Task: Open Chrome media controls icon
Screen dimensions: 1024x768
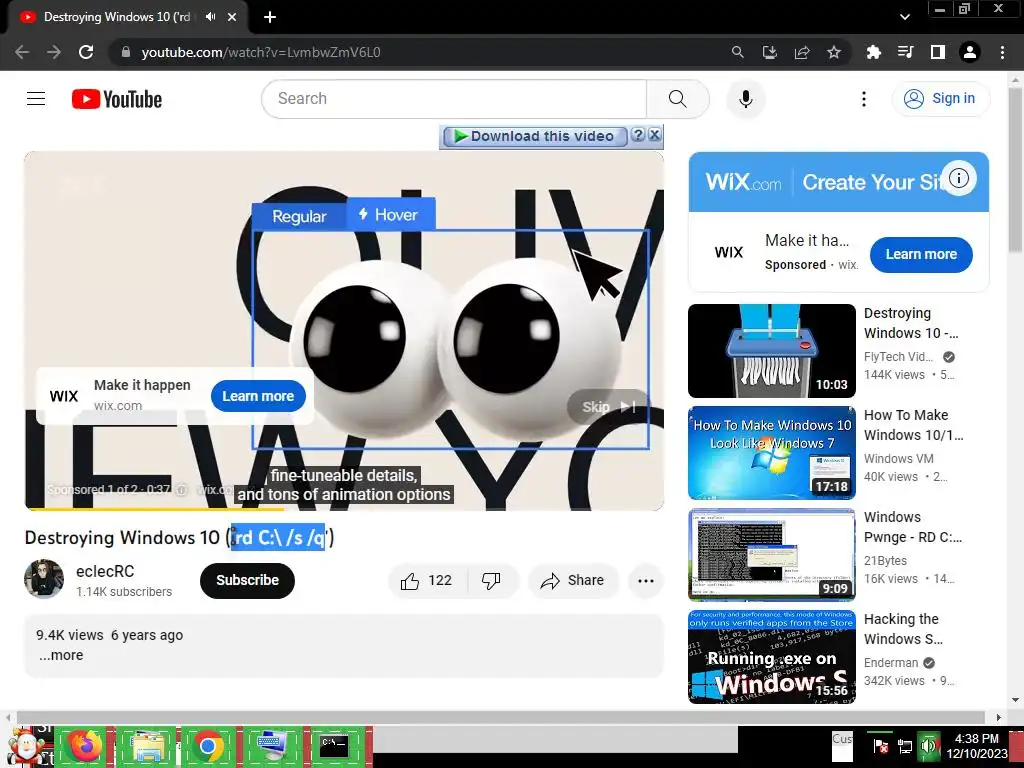Action: pos(905,52)
